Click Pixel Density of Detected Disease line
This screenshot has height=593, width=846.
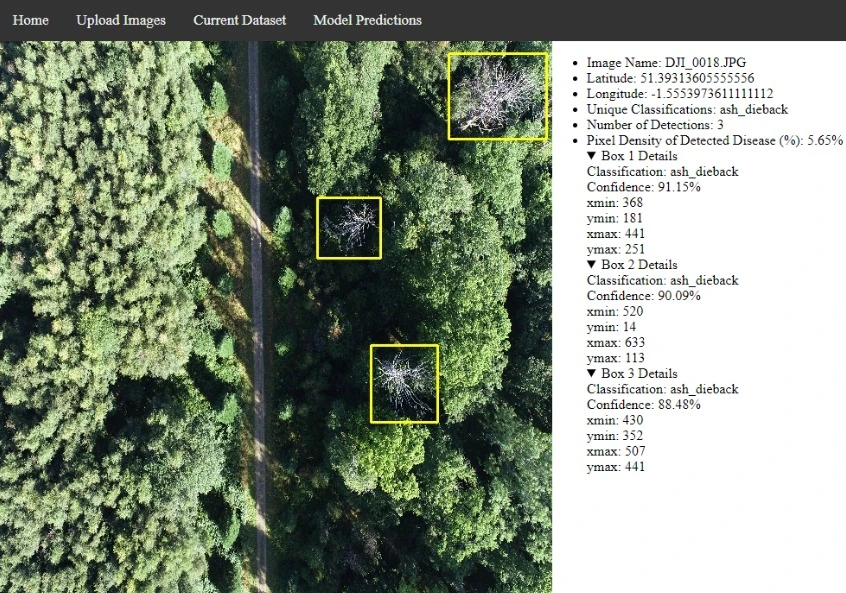(x=715, y=141)
